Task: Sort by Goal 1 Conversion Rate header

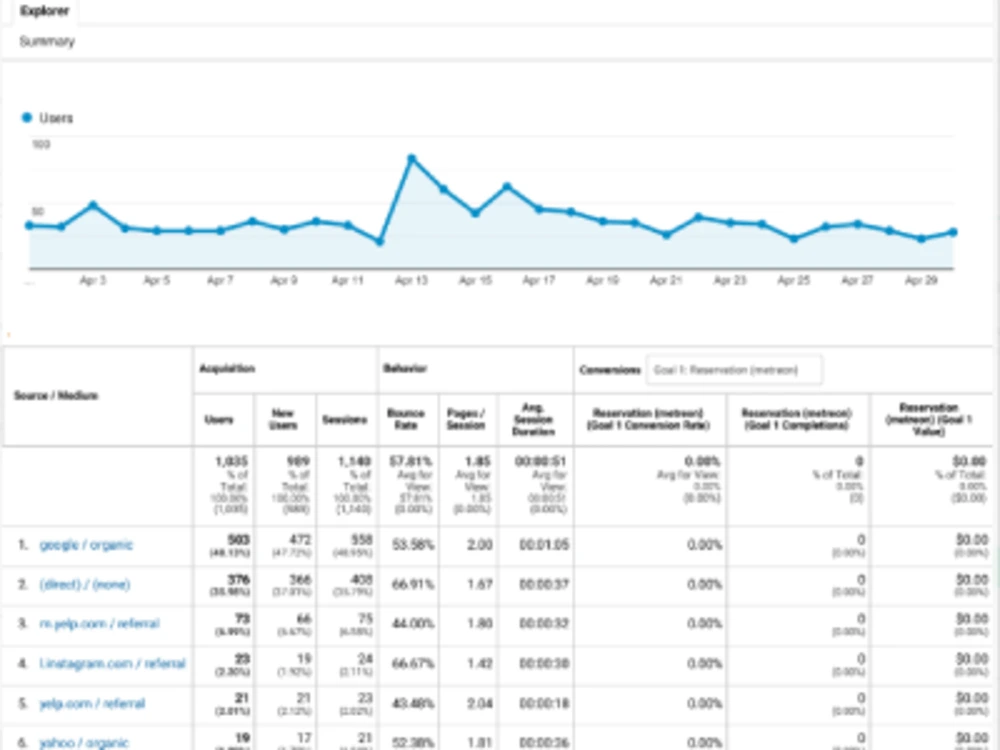Action: click(x=648, y=419)
